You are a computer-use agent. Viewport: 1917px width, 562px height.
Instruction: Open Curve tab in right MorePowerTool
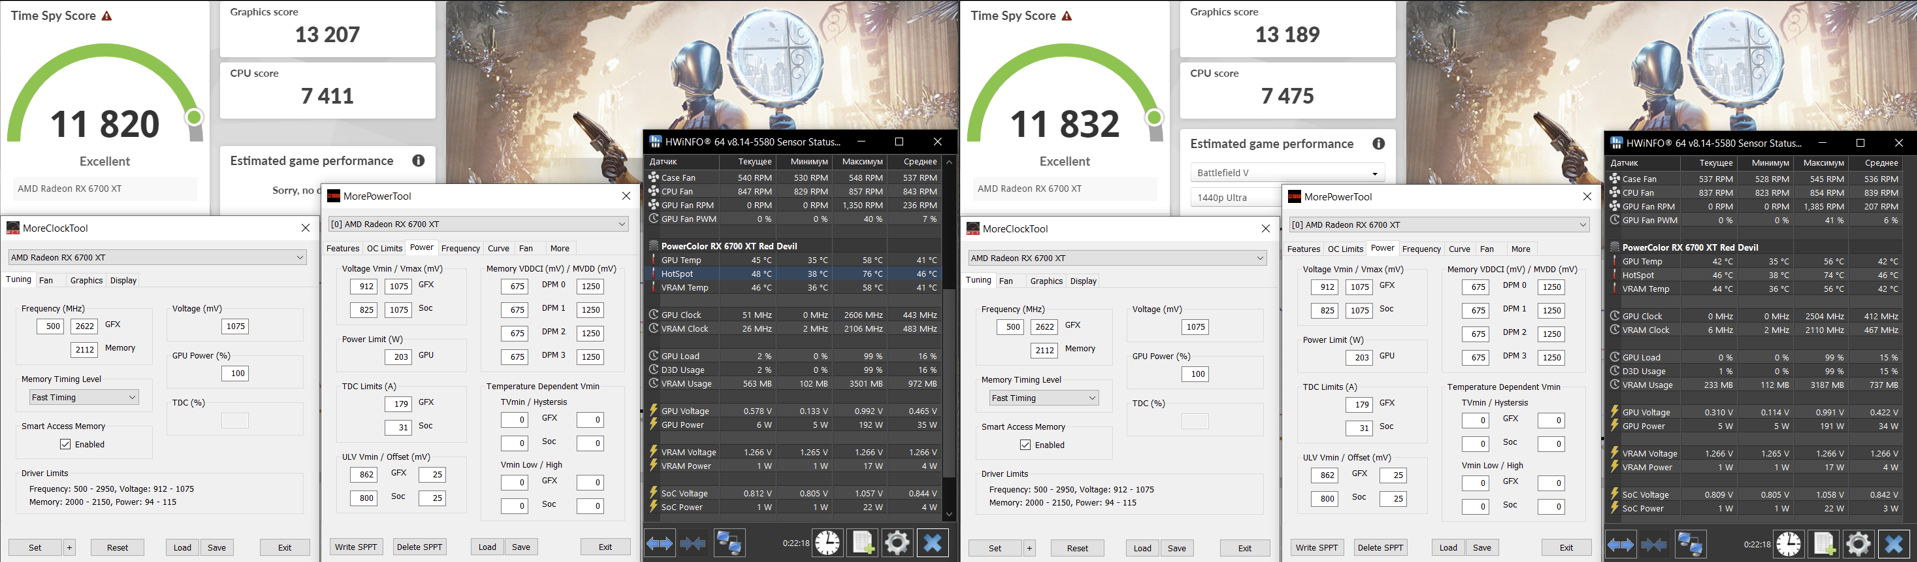pyautogui.click(x=1459, y=249)
